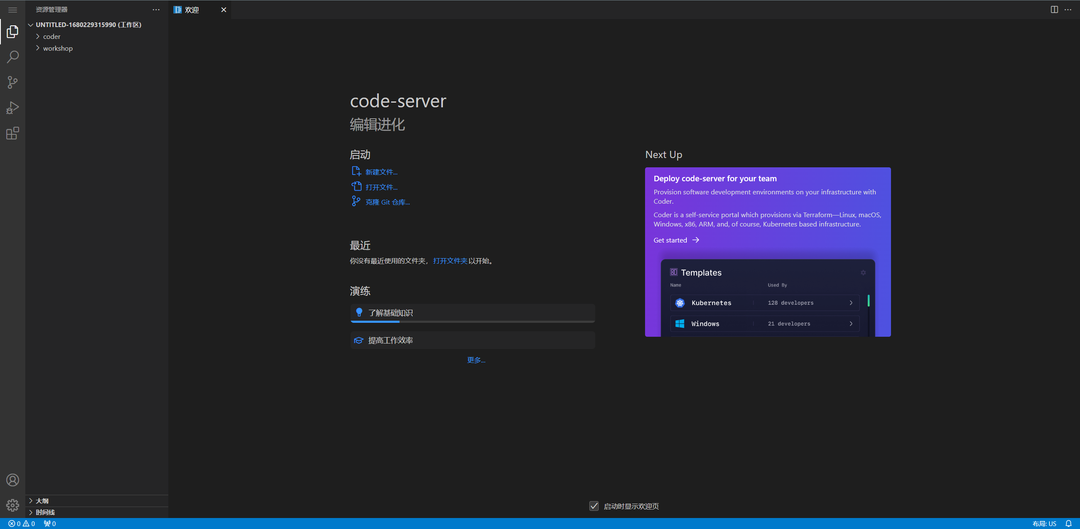Click the Deploy code-server for your team heading

715,178
